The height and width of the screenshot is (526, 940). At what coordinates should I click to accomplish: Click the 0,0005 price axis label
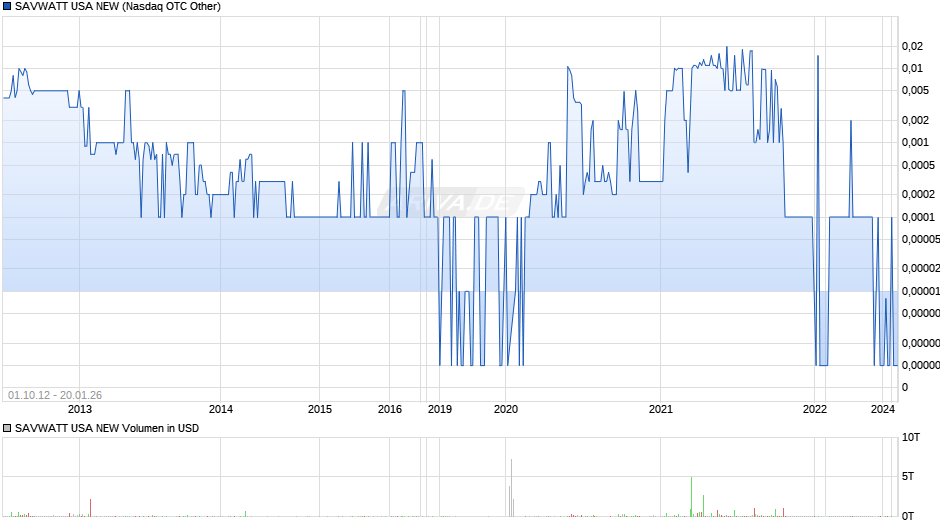[918, 165]
